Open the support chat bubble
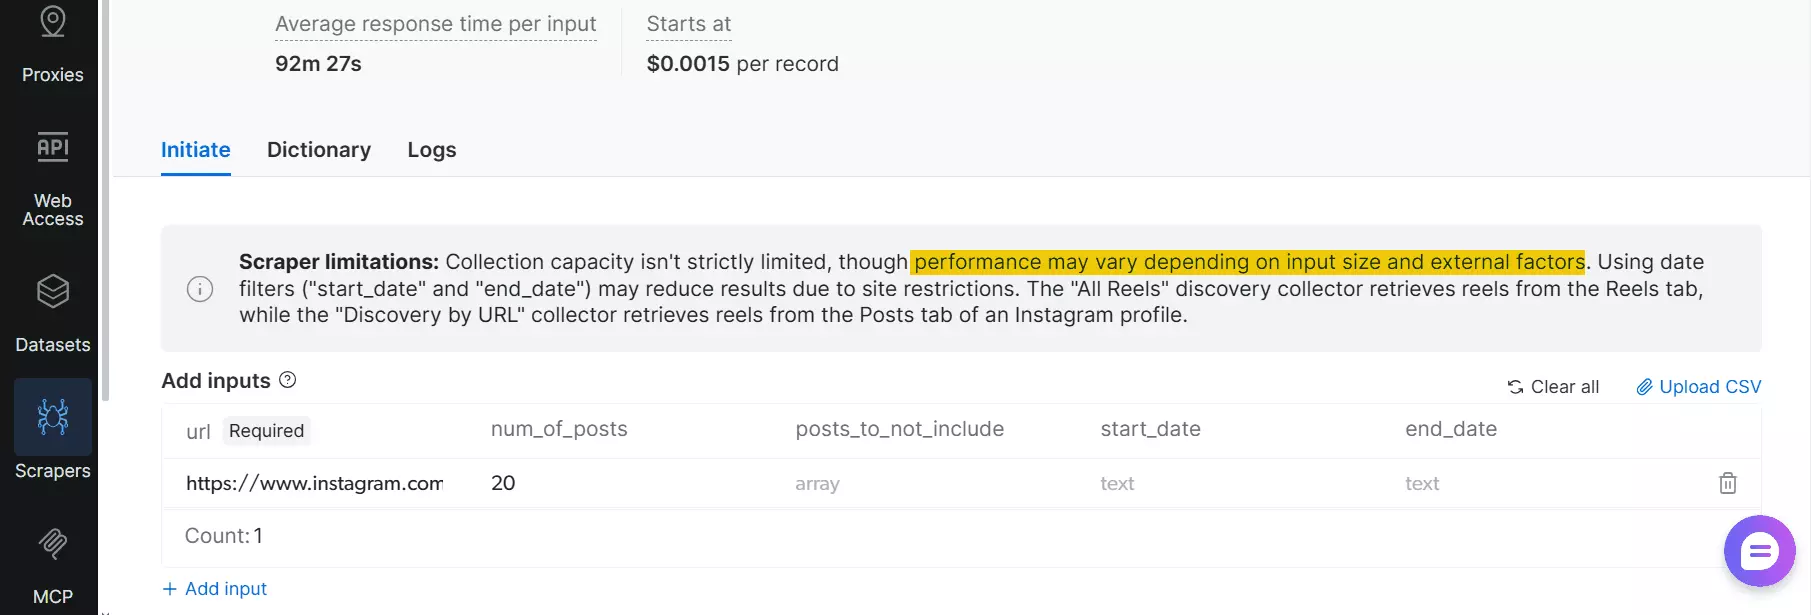This screenshot has height=615, width=1811. click(x=1758, y=551)
